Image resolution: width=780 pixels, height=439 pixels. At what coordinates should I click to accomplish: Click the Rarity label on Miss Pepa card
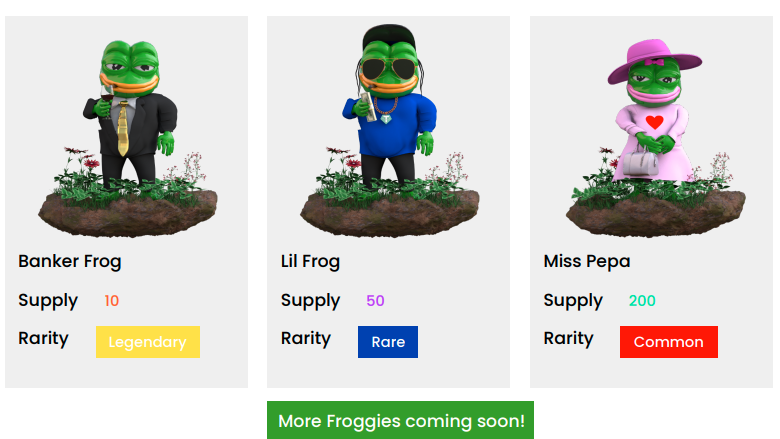tap(568, 339)
